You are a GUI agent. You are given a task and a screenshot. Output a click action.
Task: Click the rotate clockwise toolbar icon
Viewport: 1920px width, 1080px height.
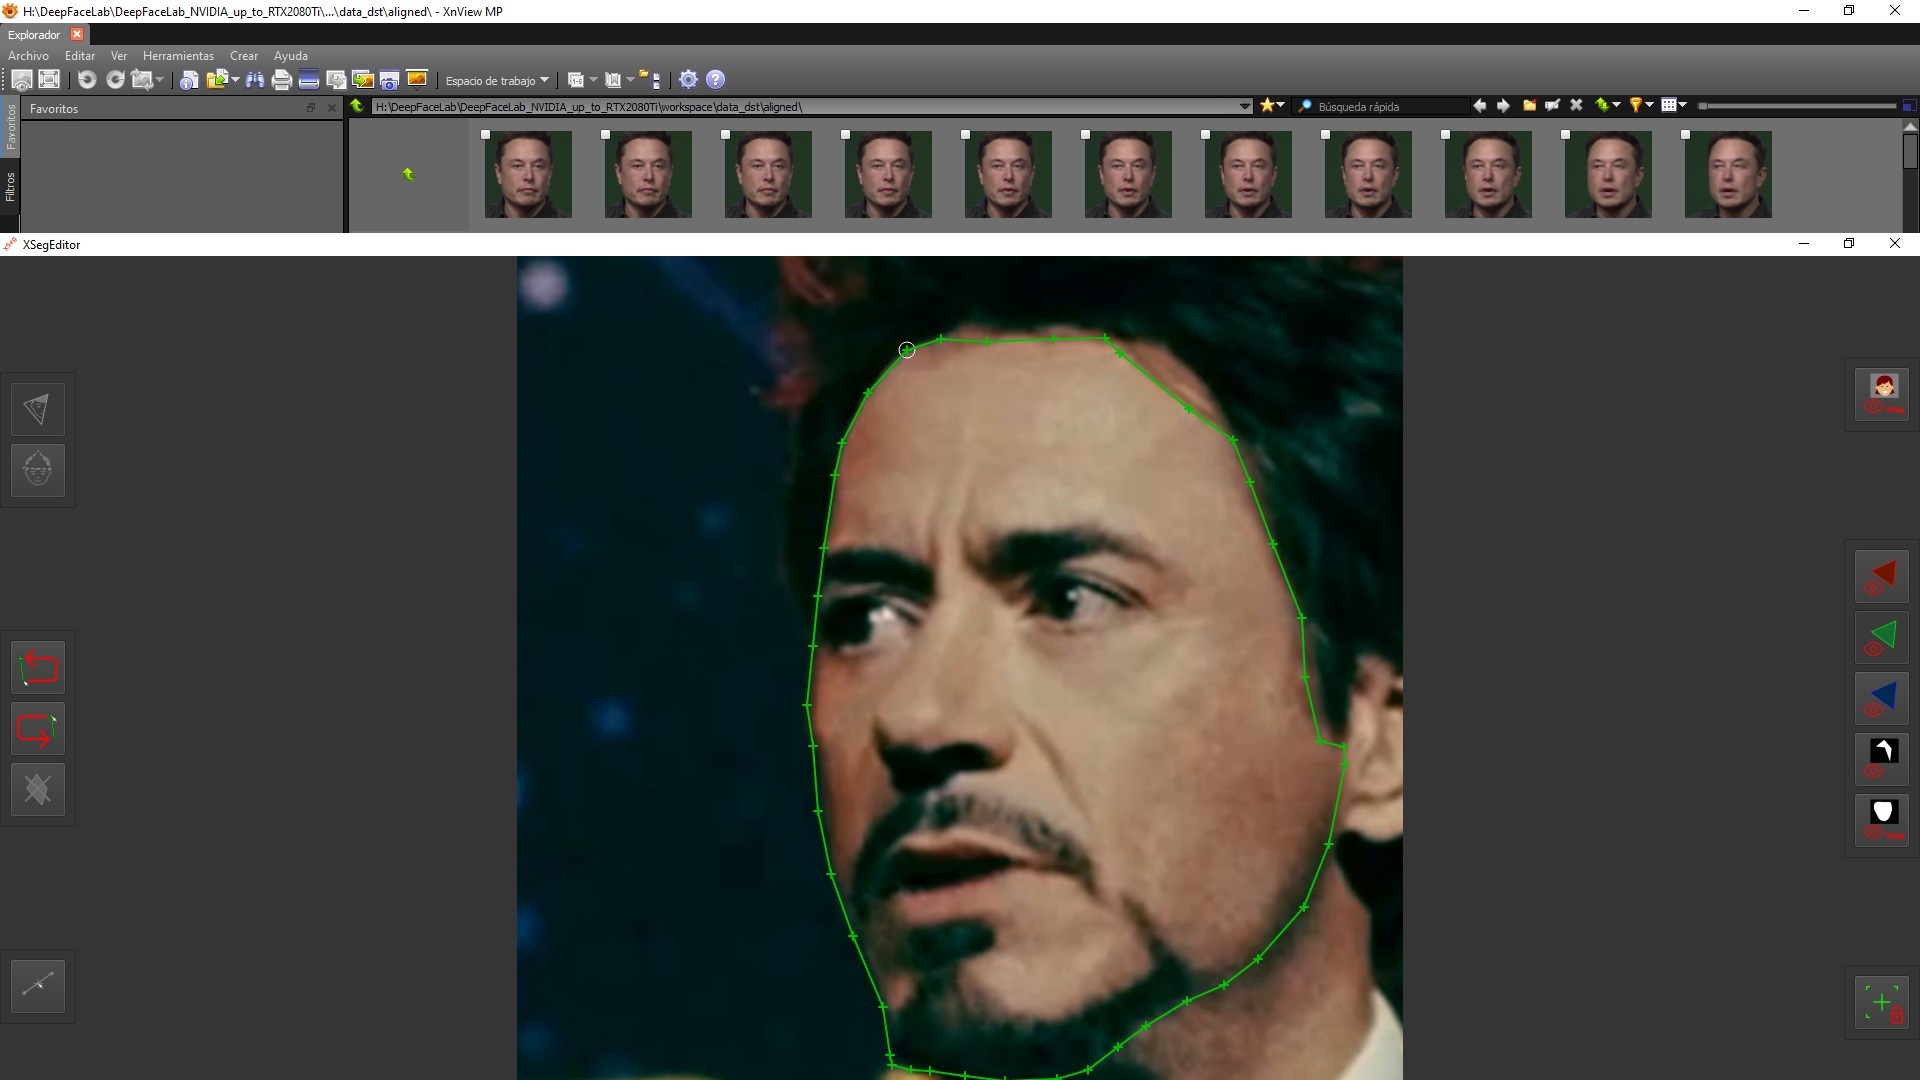tap(115, 80)
